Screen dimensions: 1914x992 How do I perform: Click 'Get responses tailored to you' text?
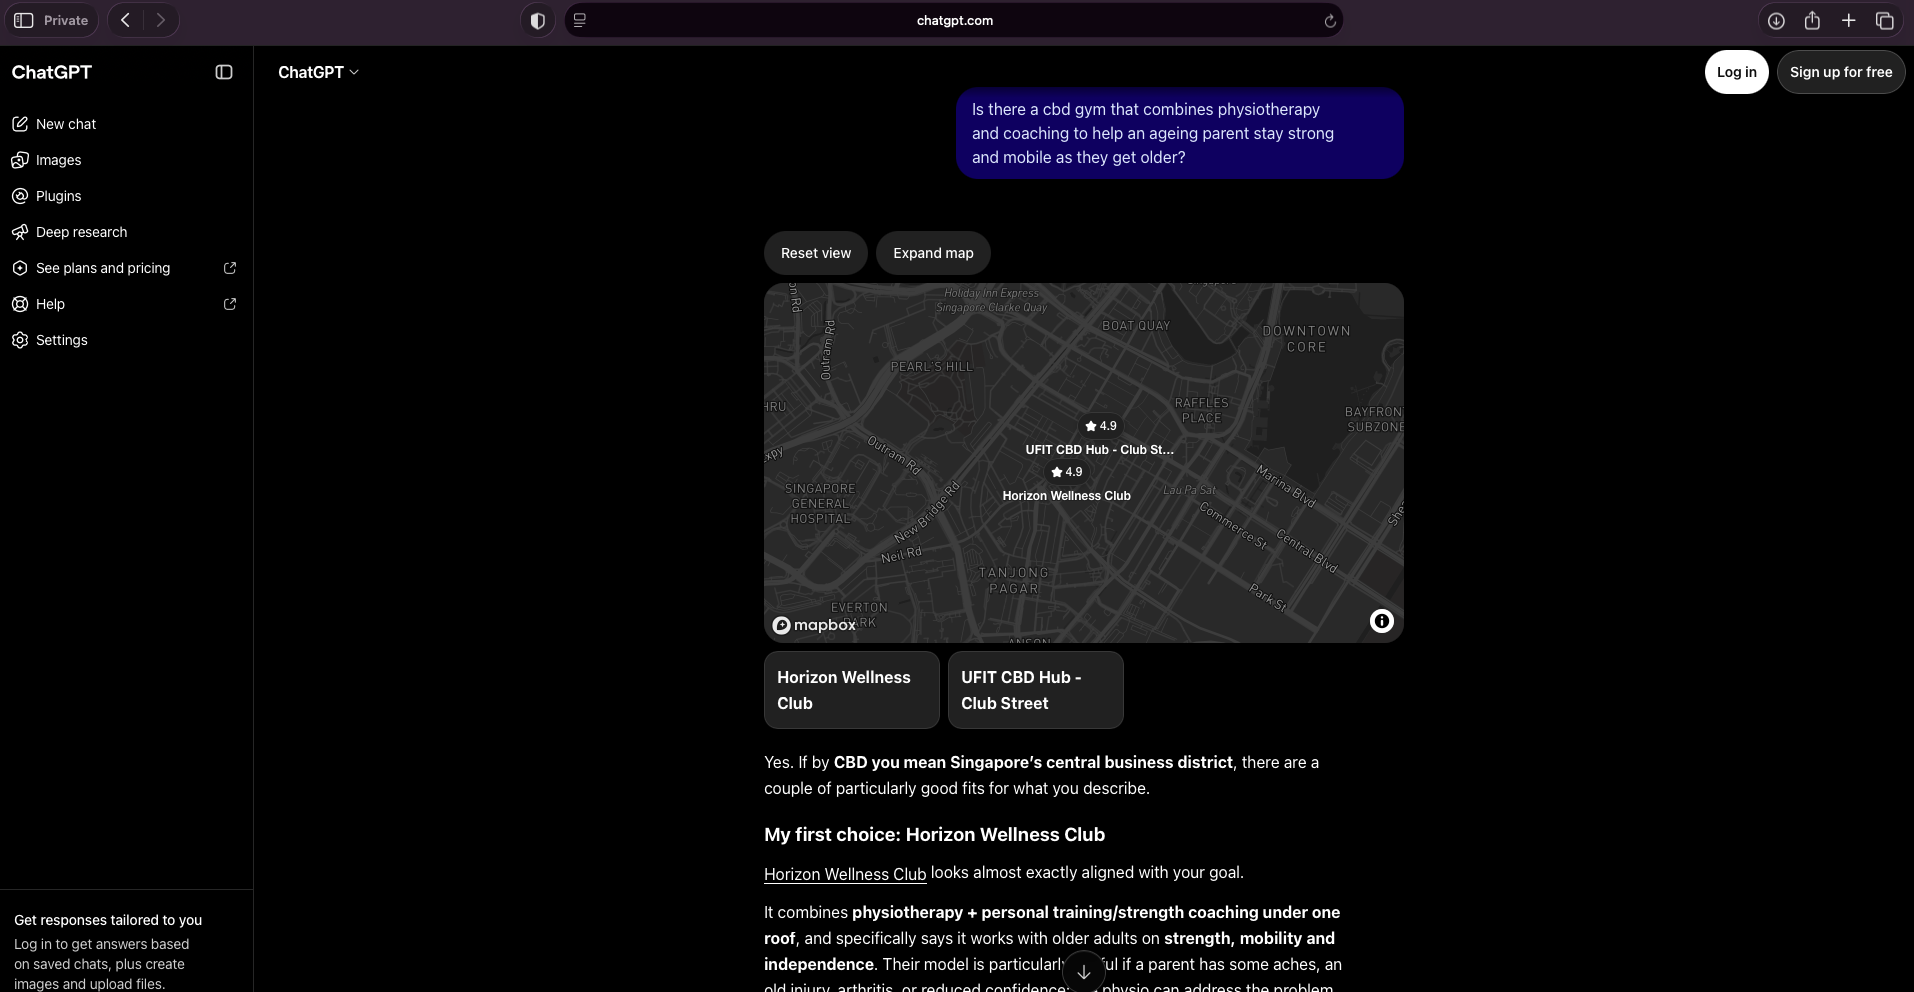[x=108, y=920]
